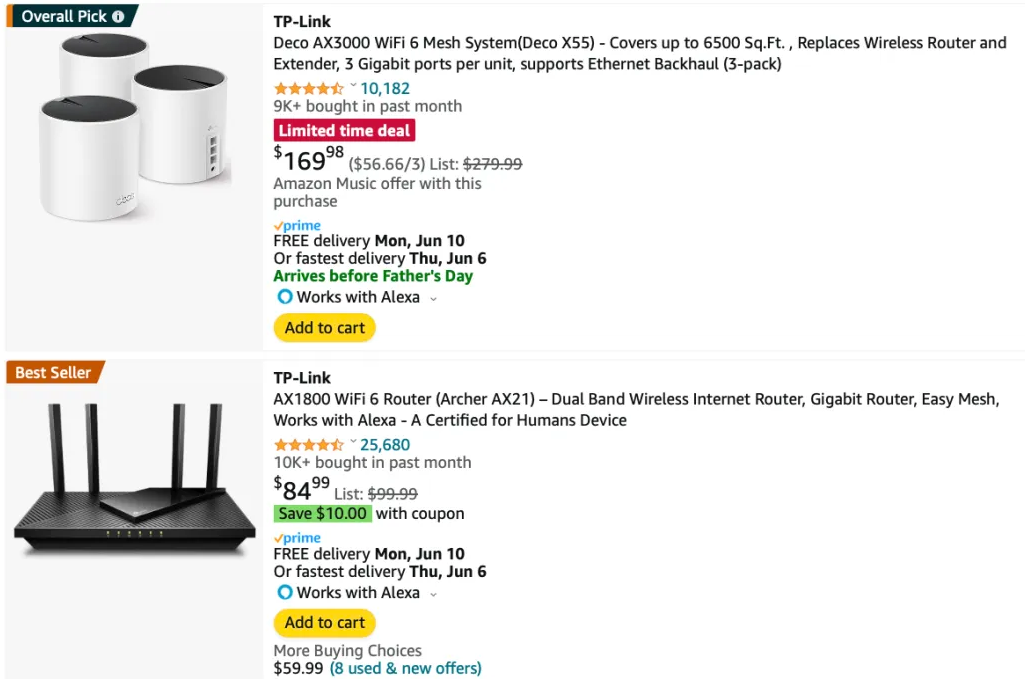Expand ratings popover arrow for Archer AX21
1025x679 pixels.
[353, 443]
